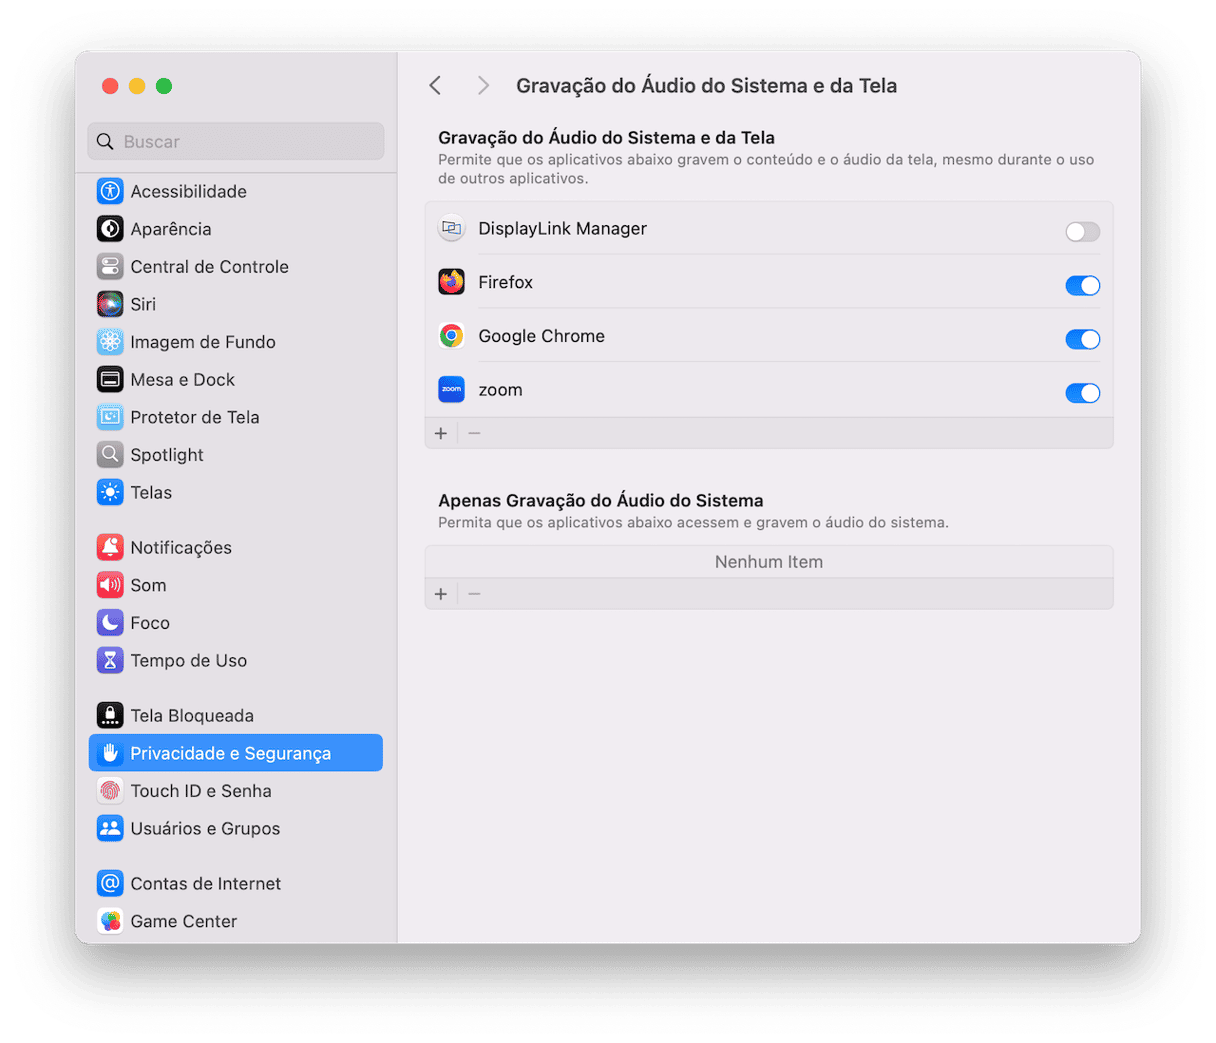Open Tempo de Uso label
Image resolution: width=1216 pixels, height=1043 pixels.
pos(188,661)
